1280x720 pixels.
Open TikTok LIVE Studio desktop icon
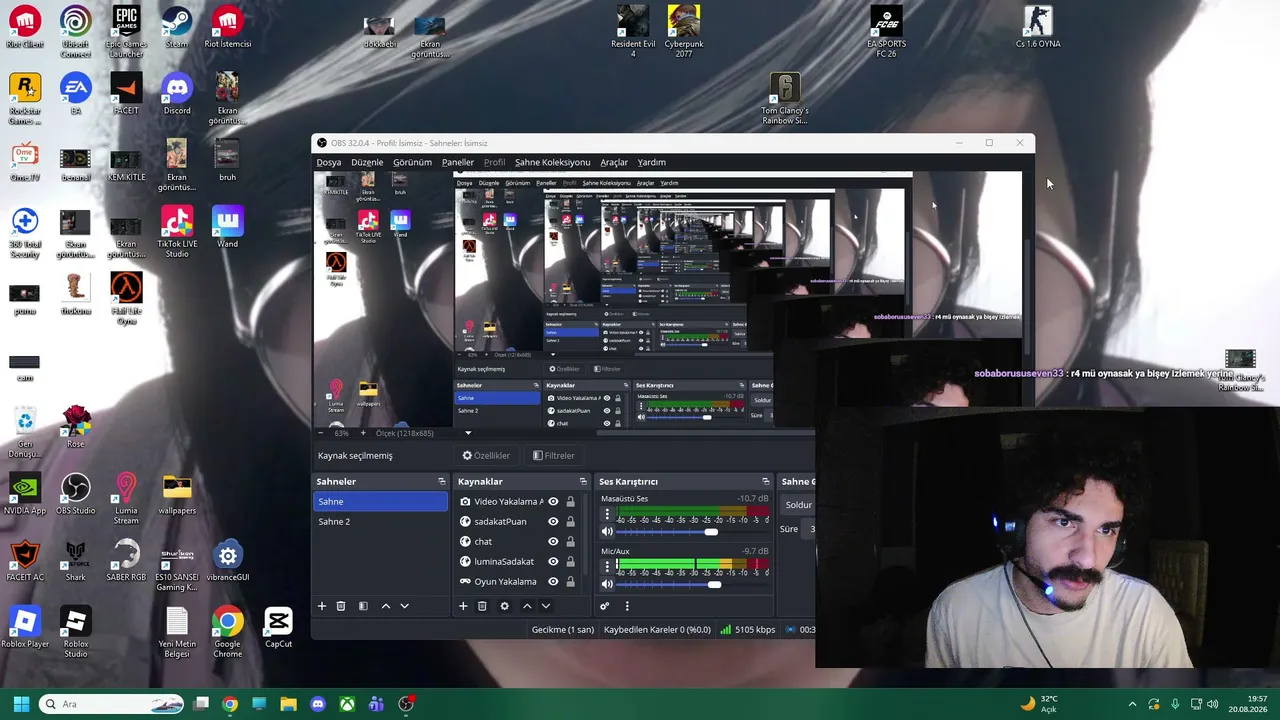click(x=177, y=232)
